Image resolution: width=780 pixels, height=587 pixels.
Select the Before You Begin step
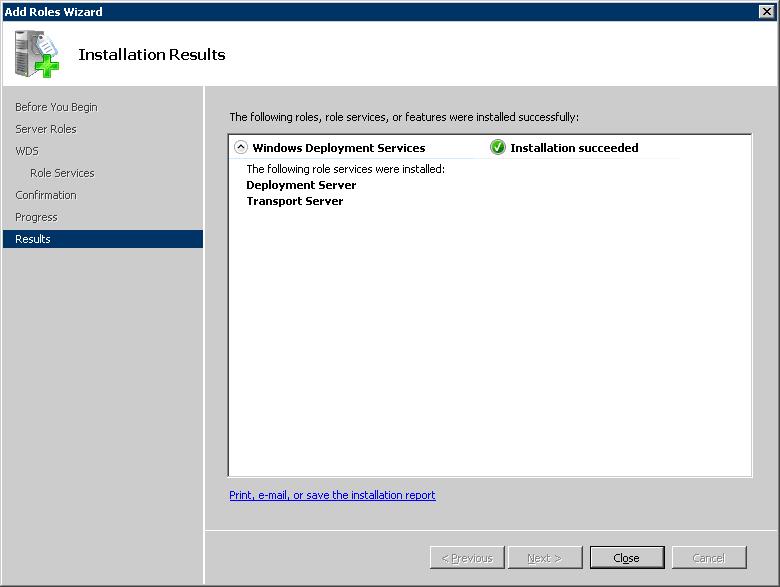(x=56, y=107)
